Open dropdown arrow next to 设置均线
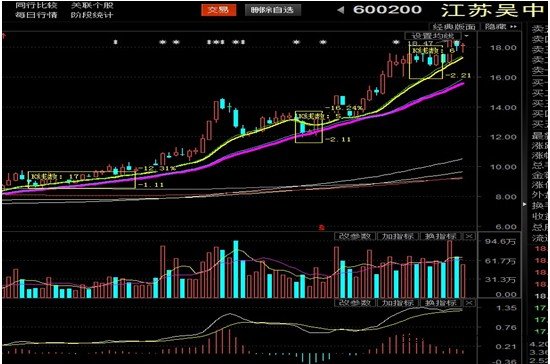 point(466,36)
